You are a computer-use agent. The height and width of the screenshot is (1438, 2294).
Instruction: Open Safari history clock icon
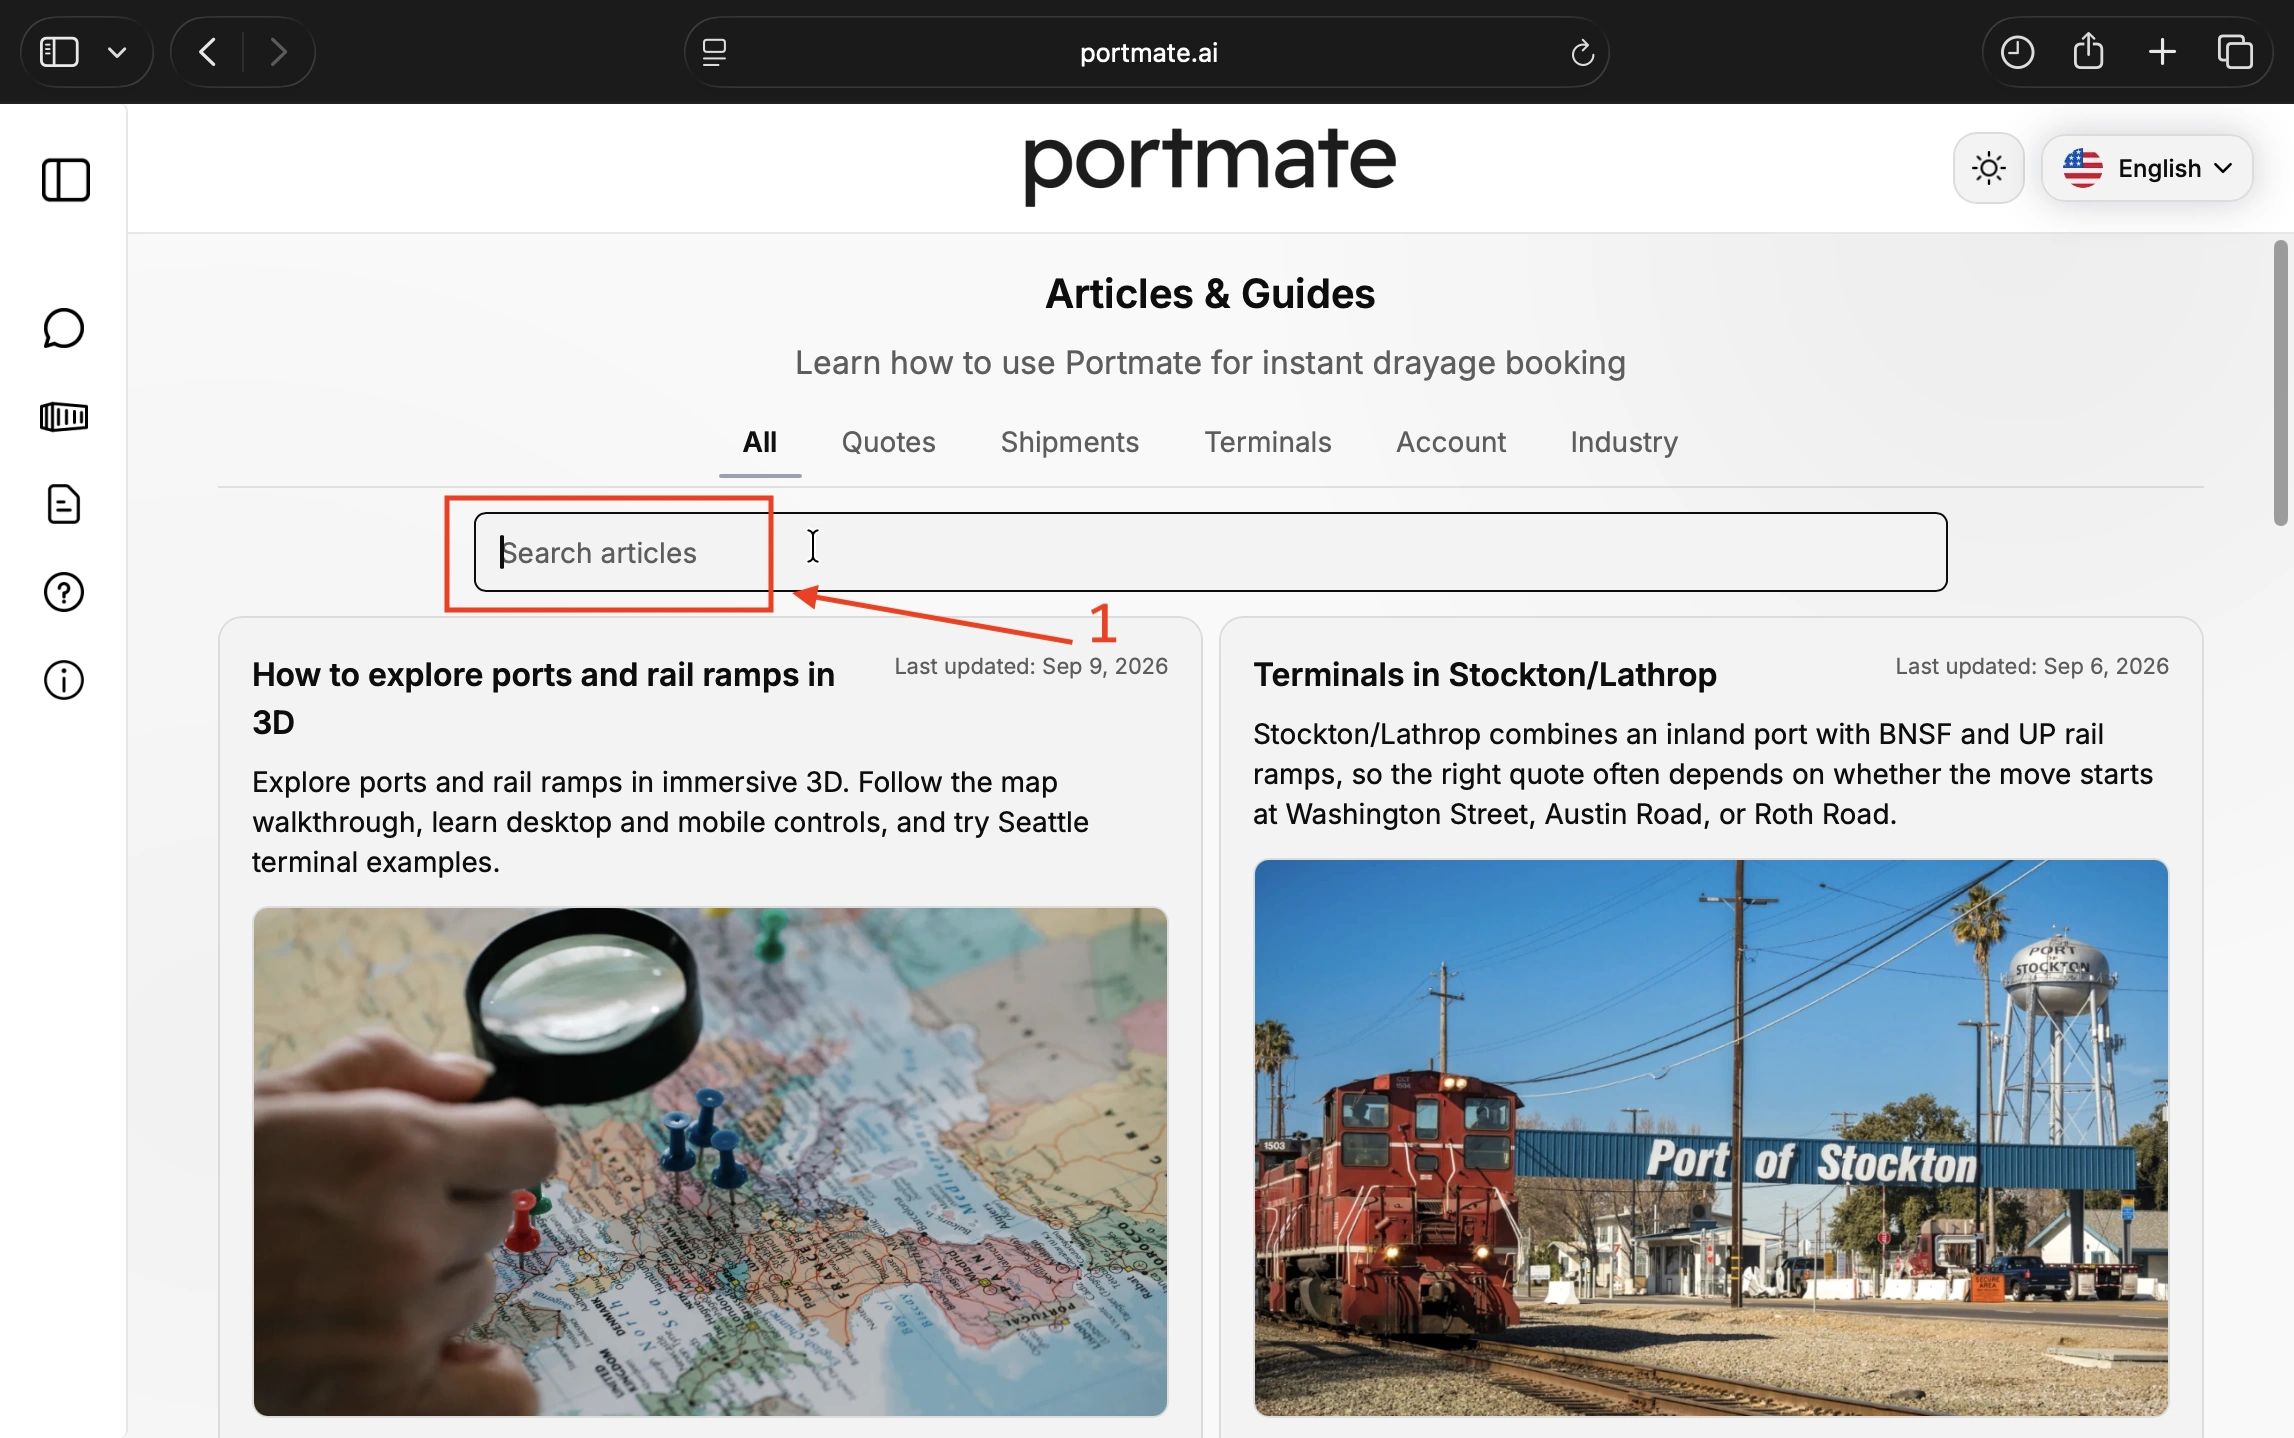pyautogui.click(x=2016, y=52)
